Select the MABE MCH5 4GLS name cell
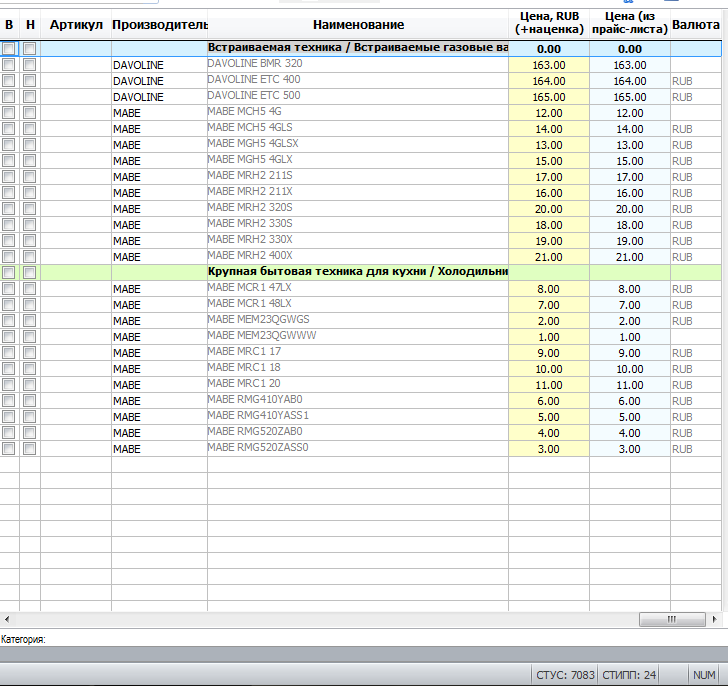 click(x=358, y=129)
